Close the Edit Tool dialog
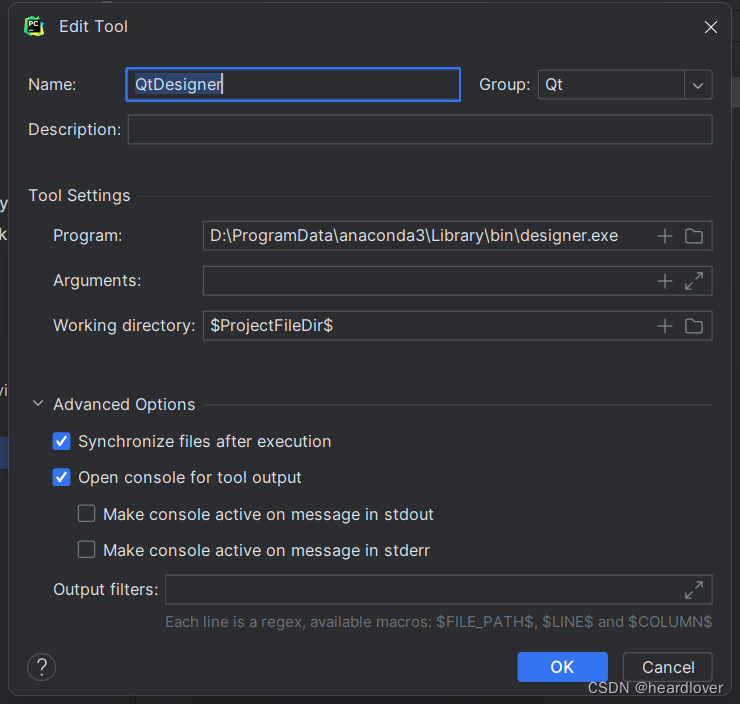 tap(711, 27)
